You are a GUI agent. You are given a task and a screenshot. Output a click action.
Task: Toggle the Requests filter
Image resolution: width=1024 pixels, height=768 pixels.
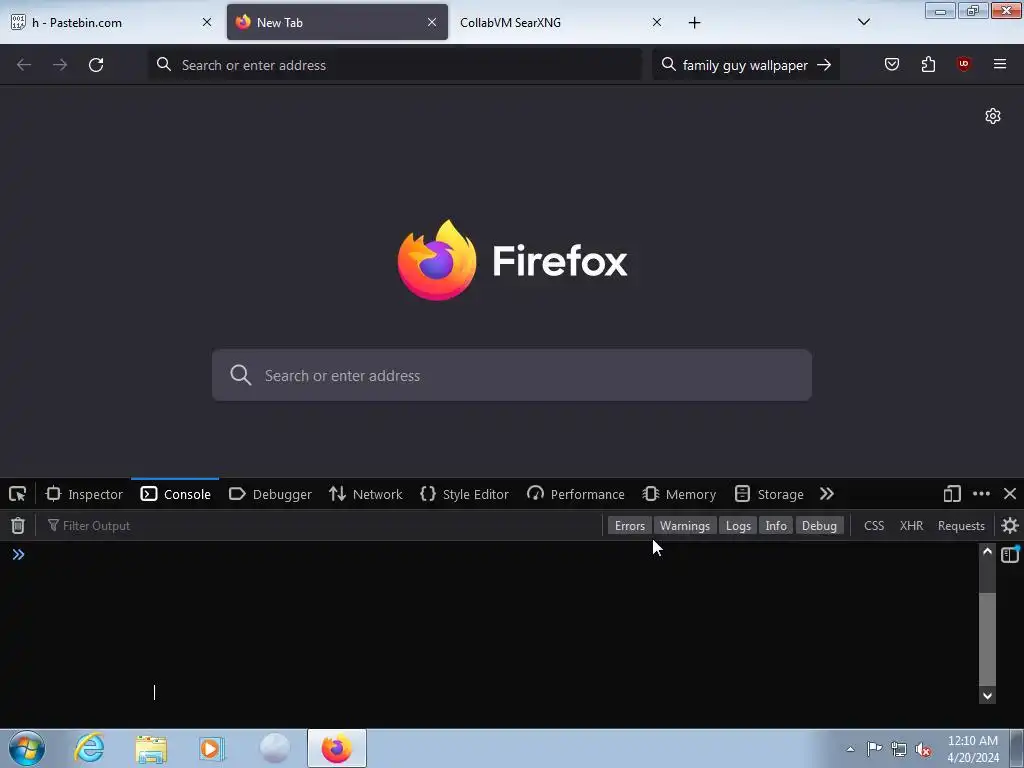pyautogui.click(x=961, y=526)
